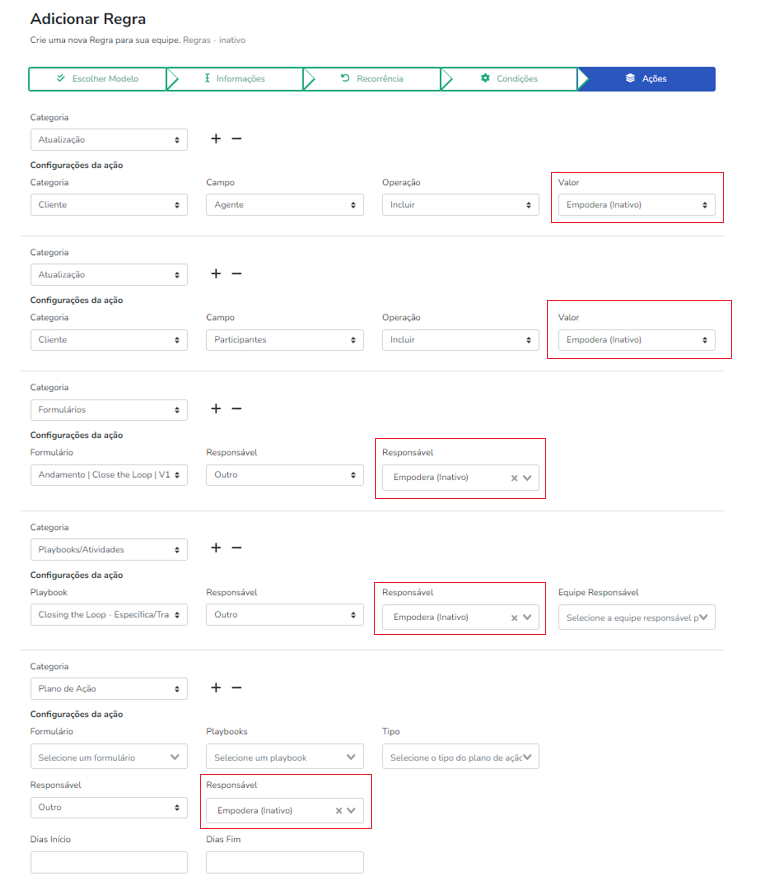Clear Responsável in Plano de Ação settings
This screenshot has width=765, height=884.
(x=338, y=811)
